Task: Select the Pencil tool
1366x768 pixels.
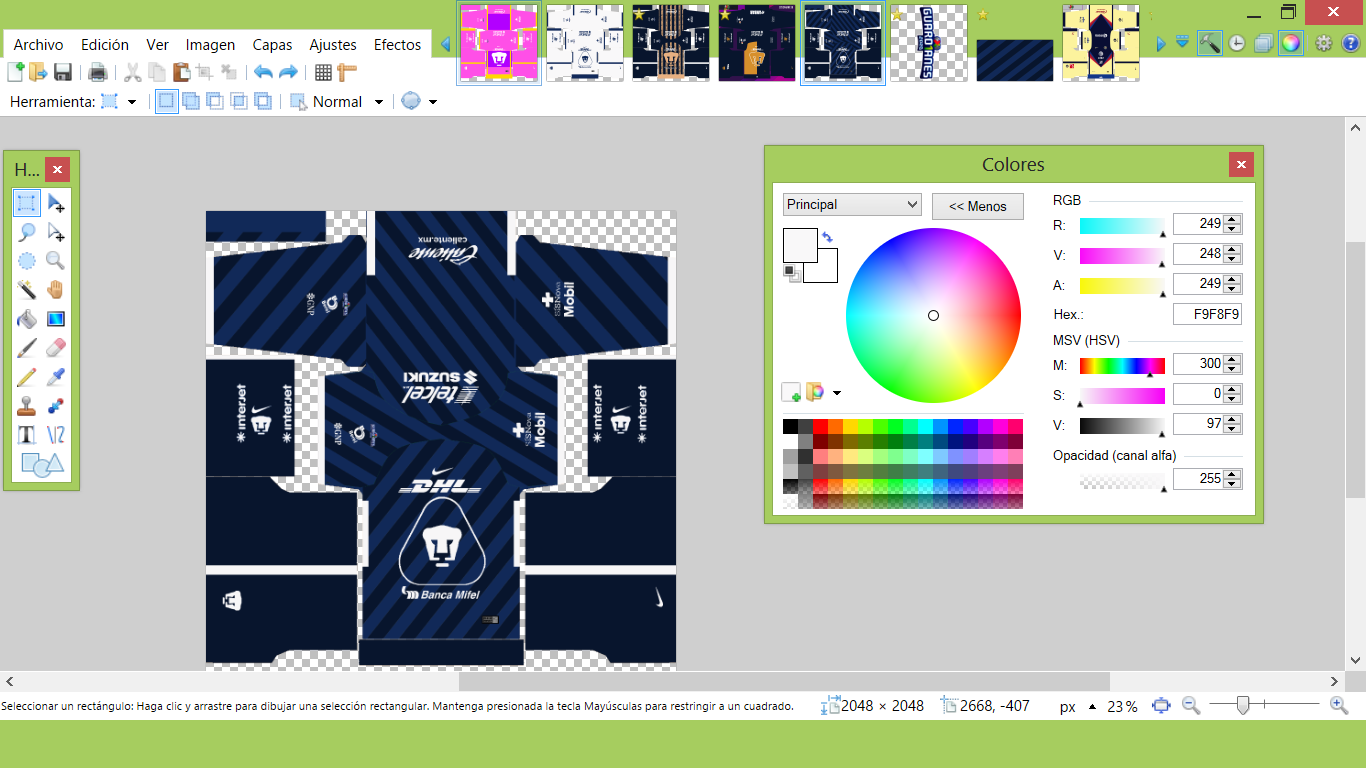Action: click(x=27, y=377)
